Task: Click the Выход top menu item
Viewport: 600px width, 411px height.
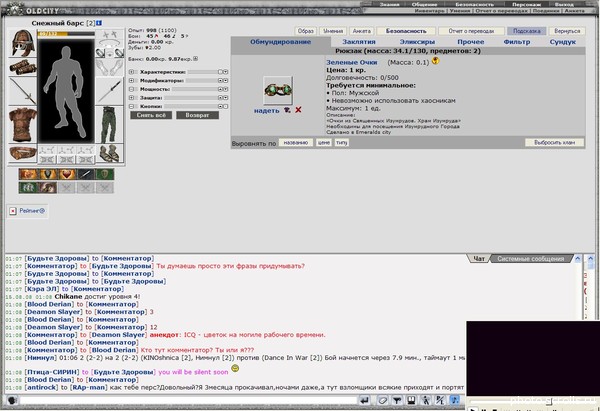Action: [564, 5]
